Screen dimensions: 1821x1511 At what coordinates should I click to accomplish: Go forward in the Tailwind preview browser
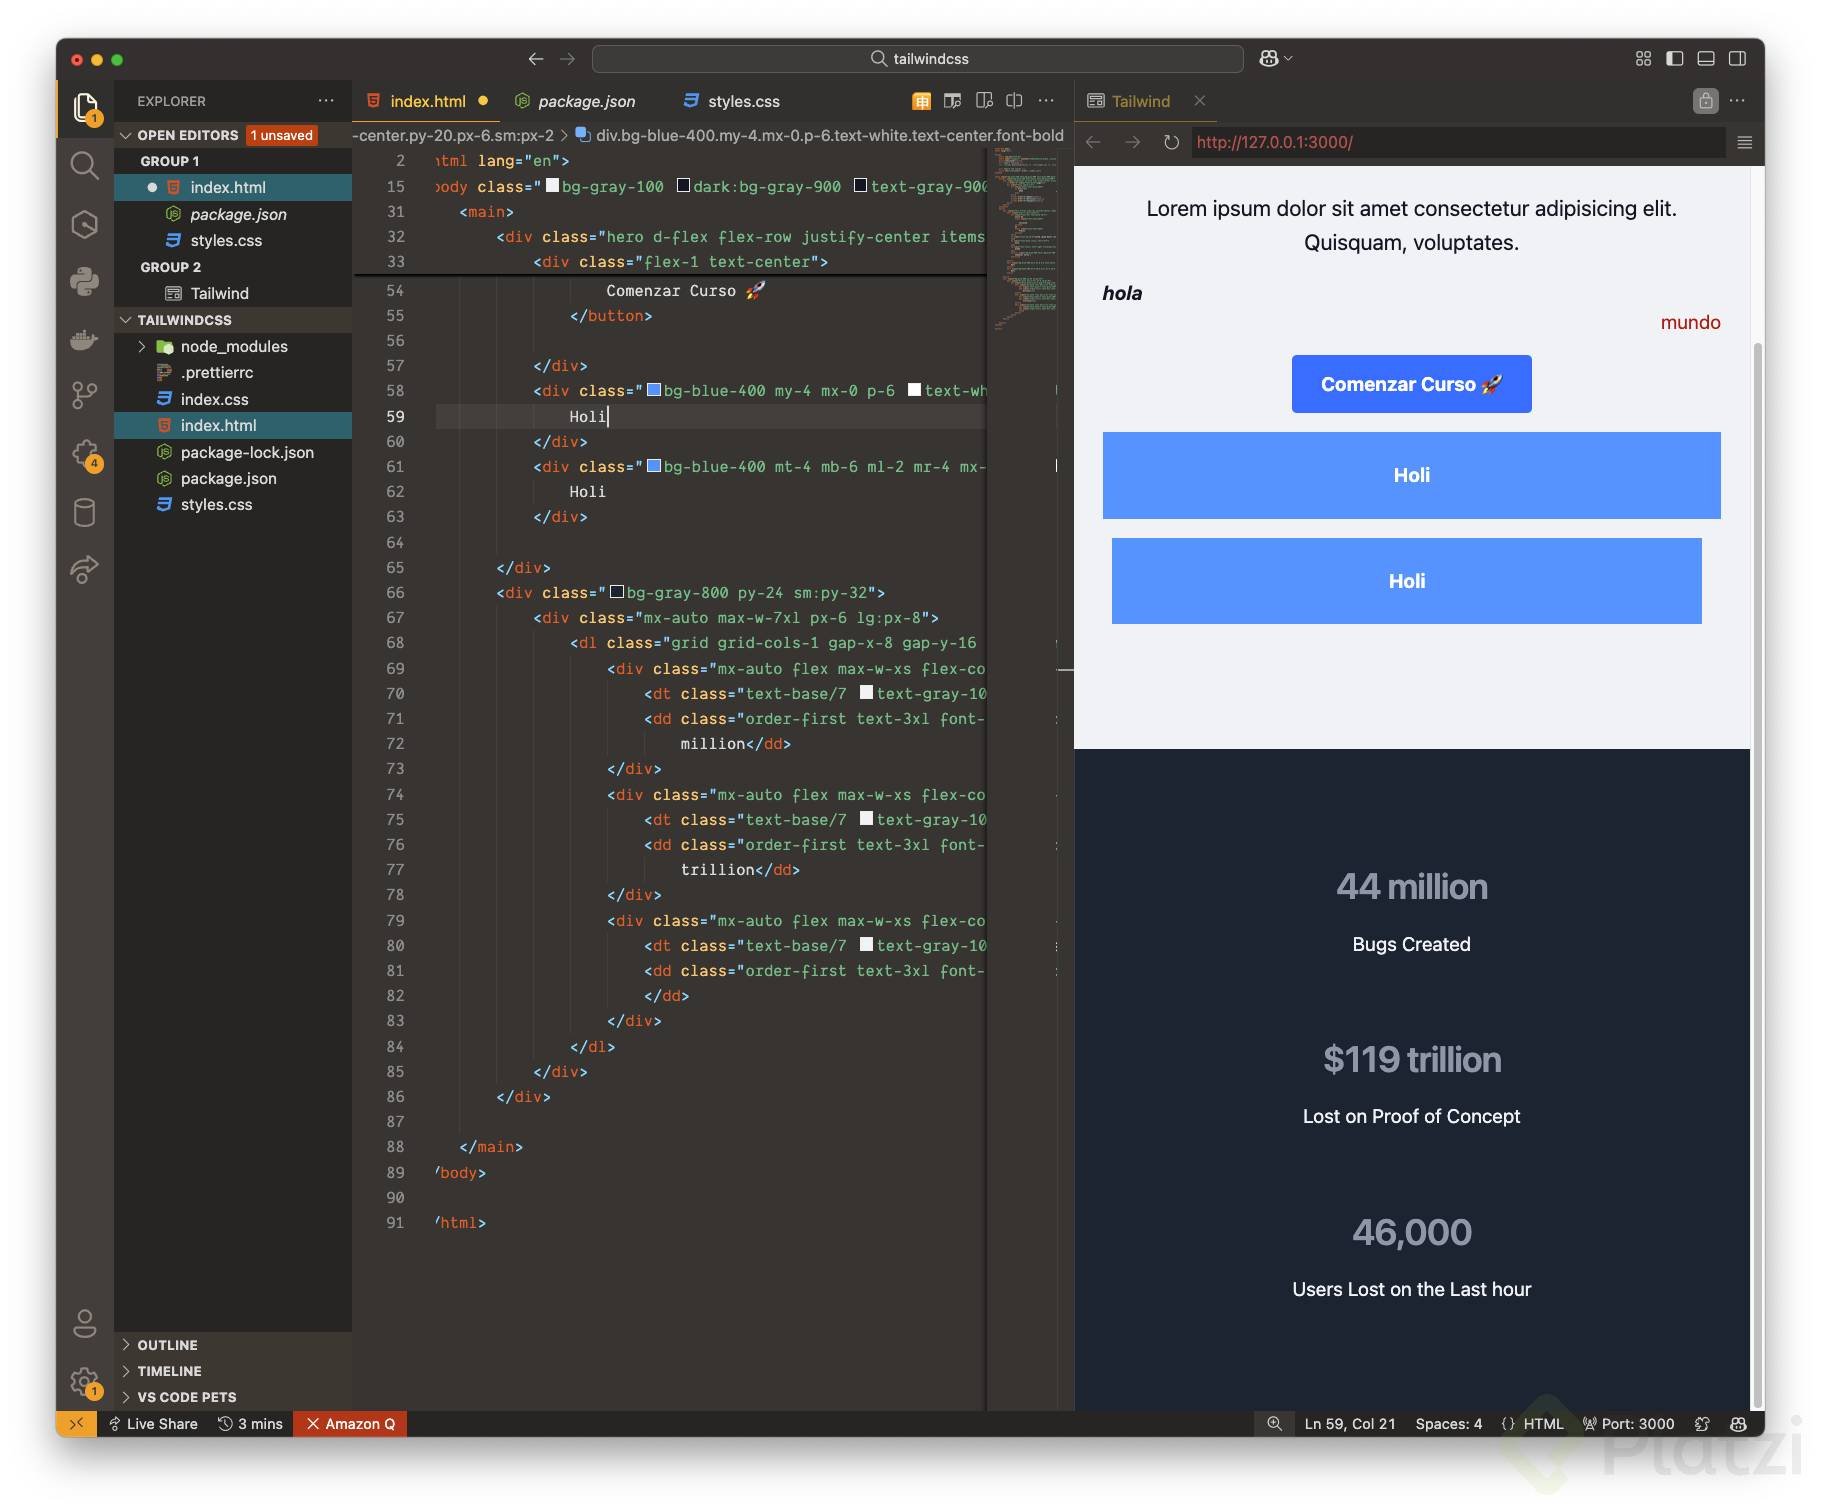point(1132,143)
